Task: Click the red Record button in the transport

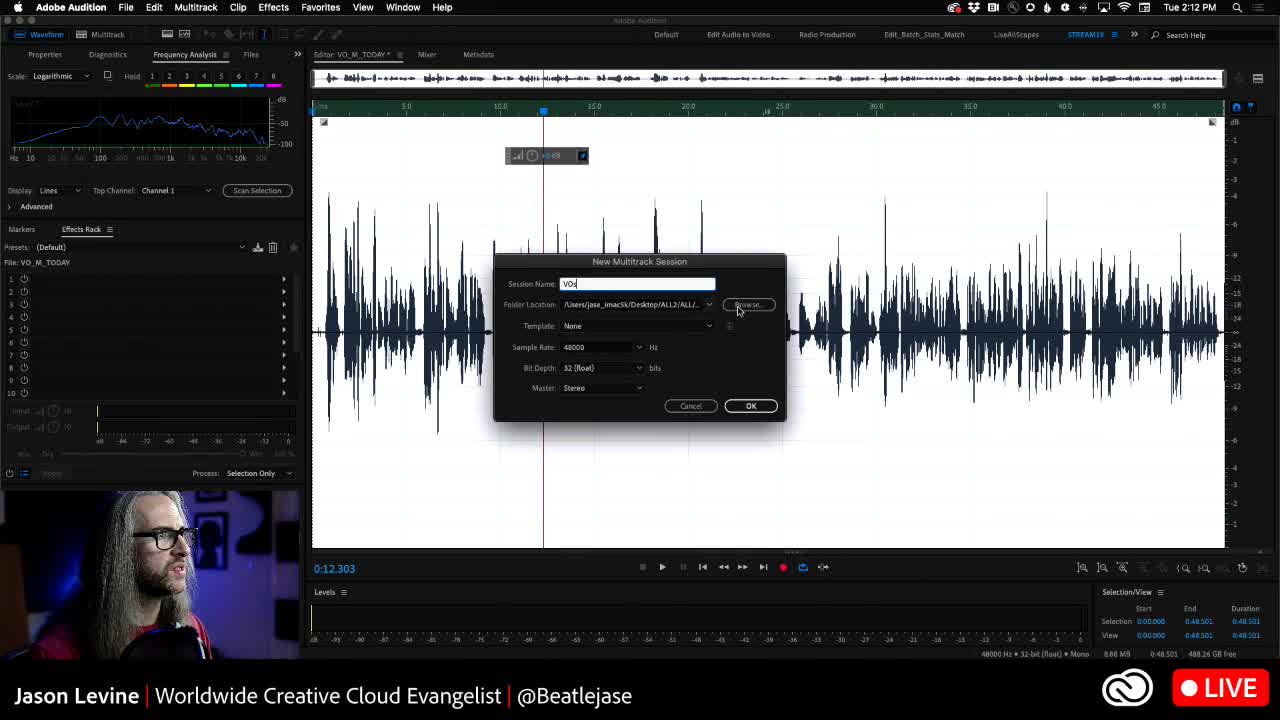Action: 783,567
